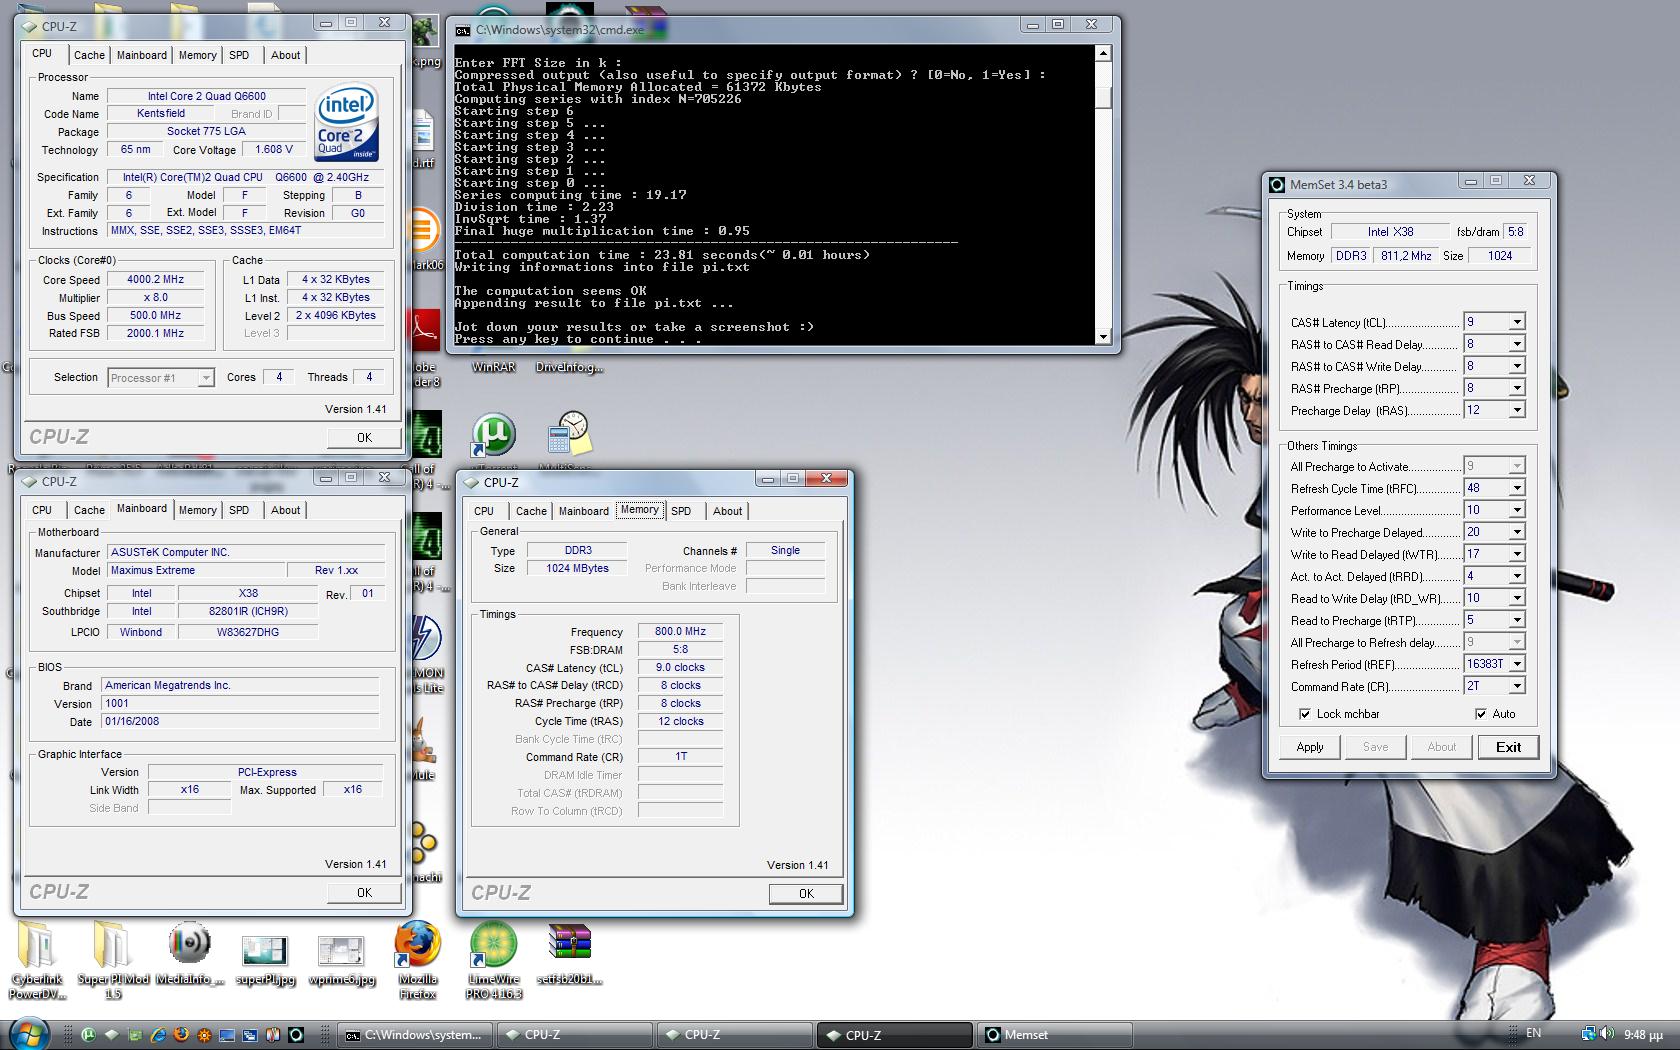
Task: Open Refresh Cycle Time (tRFC) dropdown
Action: tap(1517, 488)
